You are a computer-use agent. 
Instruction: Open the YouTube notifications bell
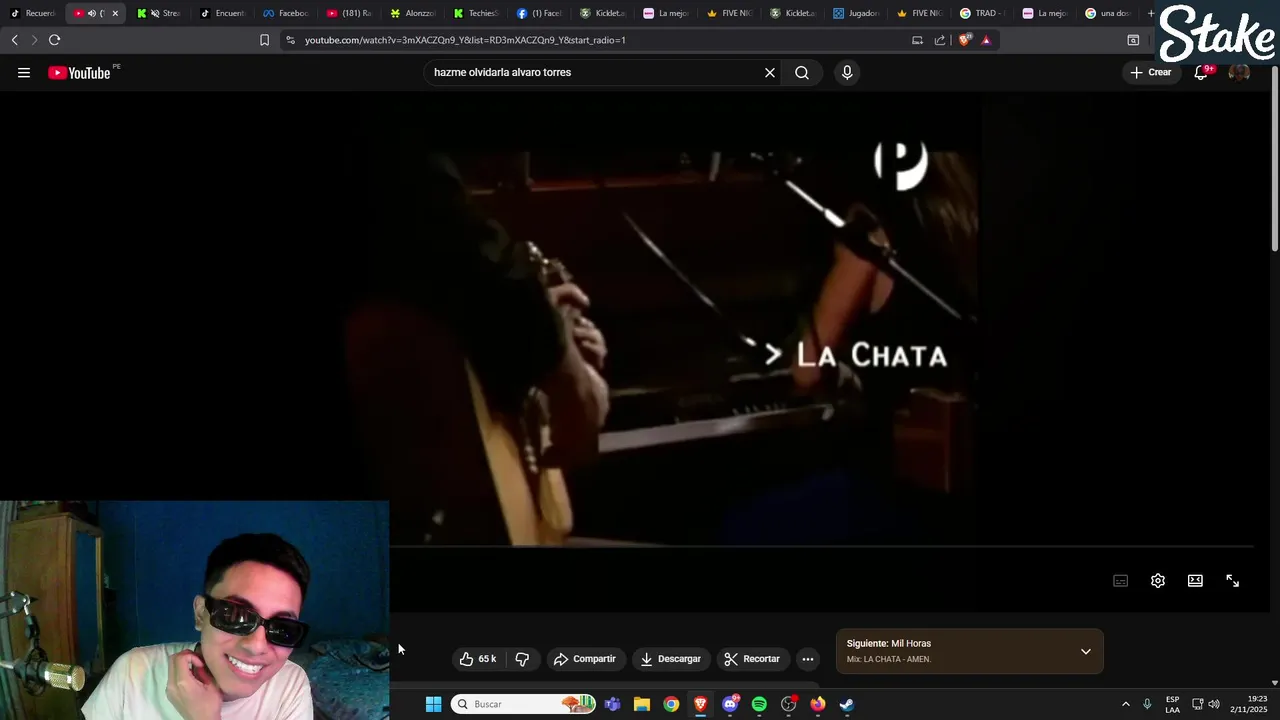click(x=1201, y=72)
